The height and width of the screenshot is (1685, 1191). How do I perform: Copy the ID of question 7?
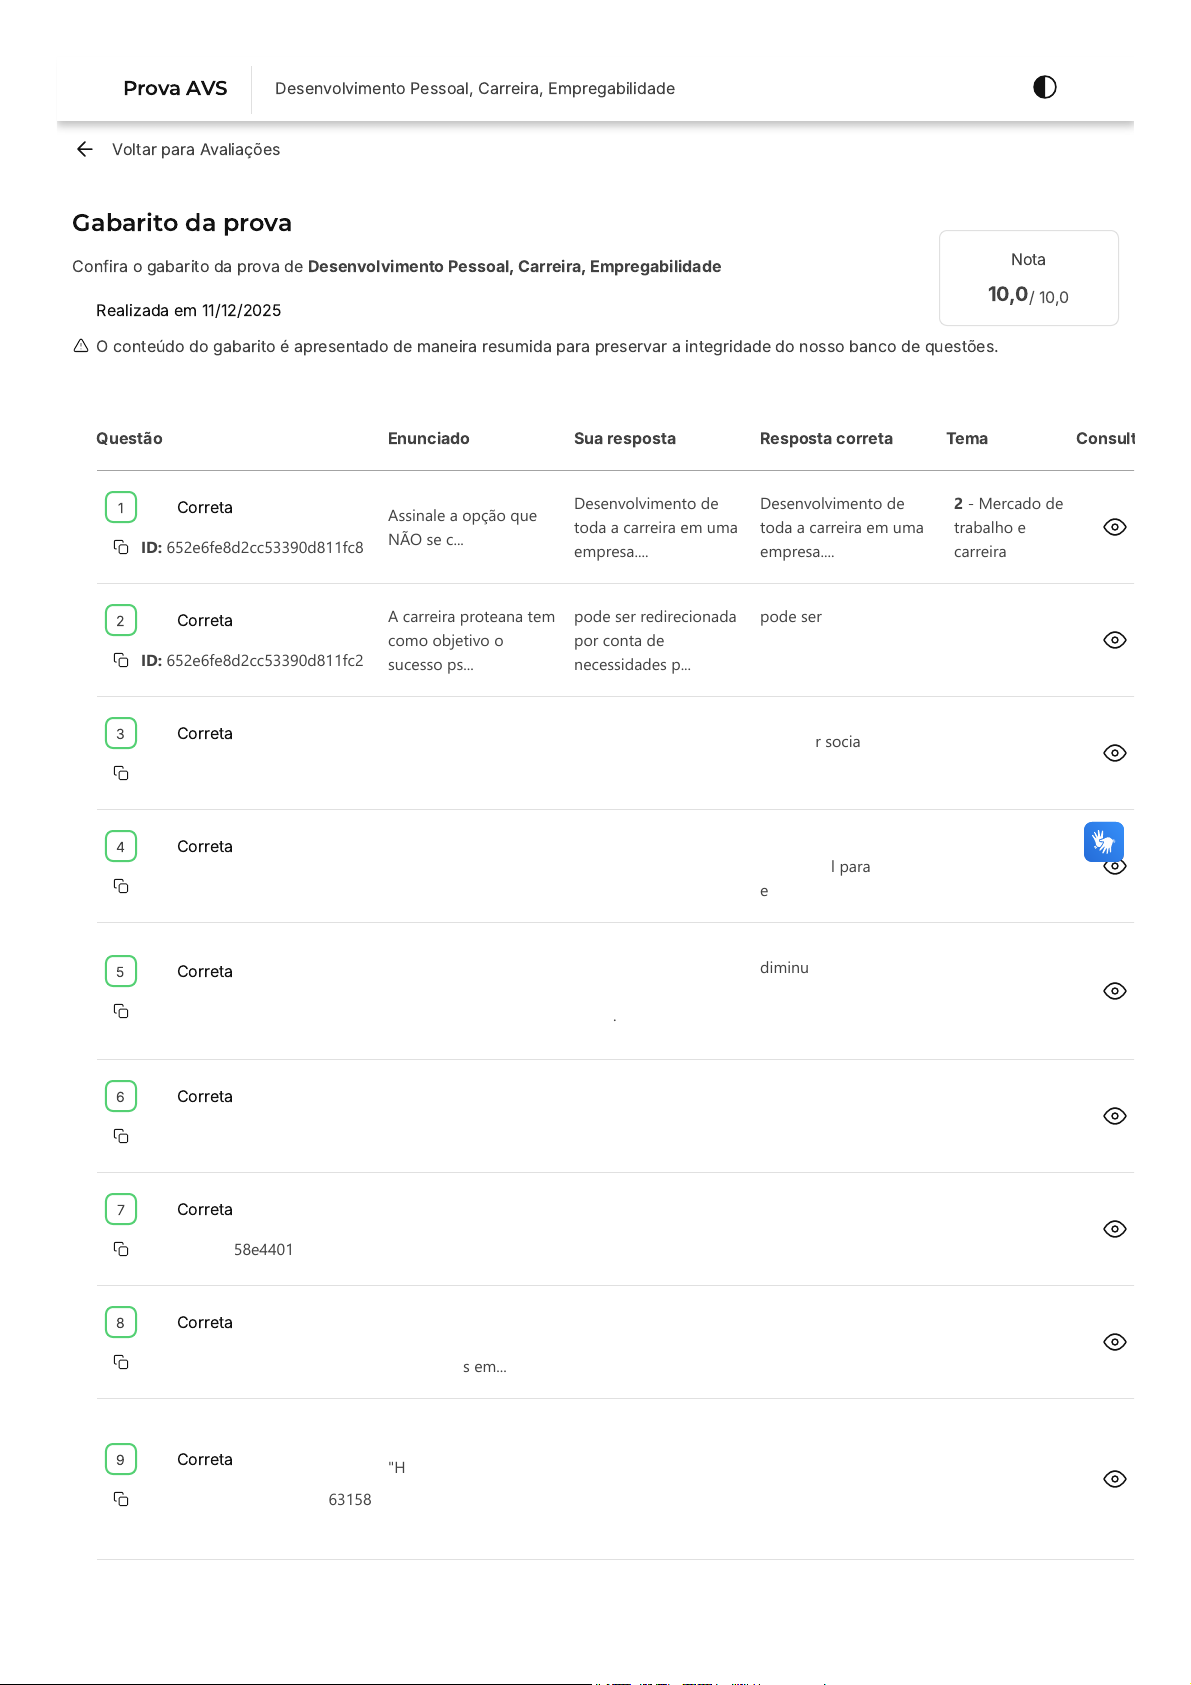point(121,1249)
